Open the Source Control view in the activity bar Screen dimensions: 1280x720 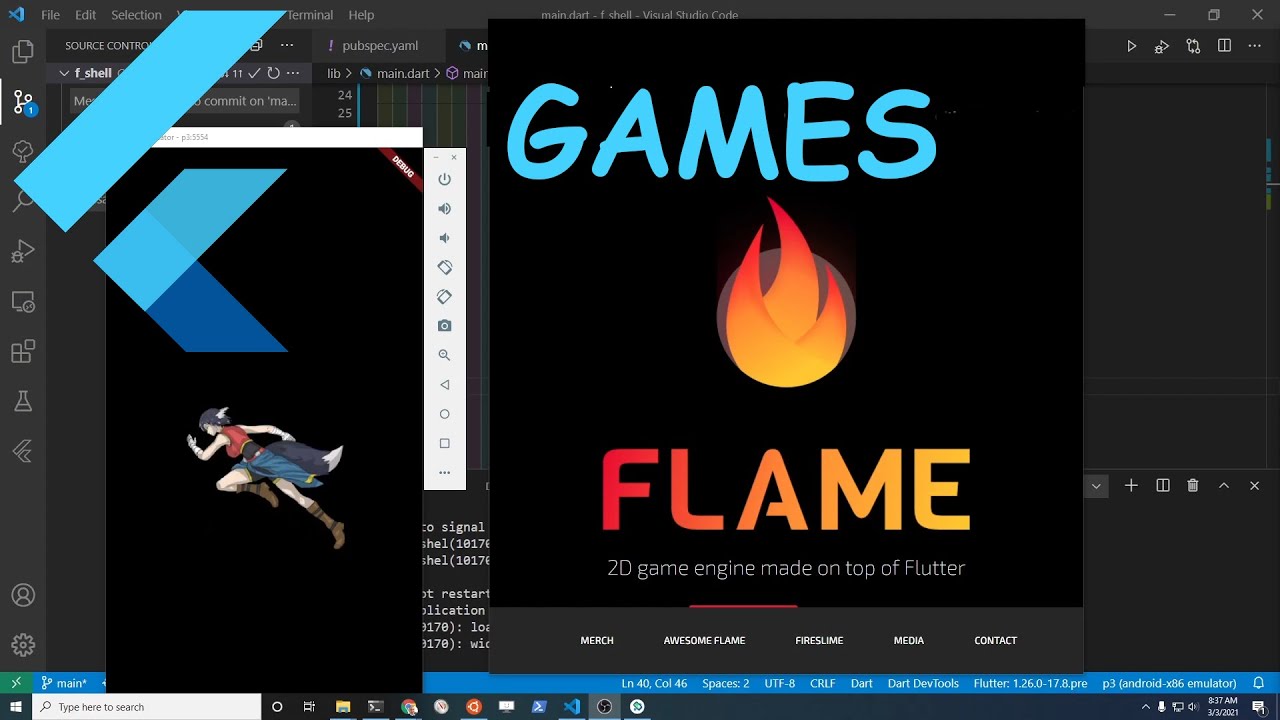23,101
